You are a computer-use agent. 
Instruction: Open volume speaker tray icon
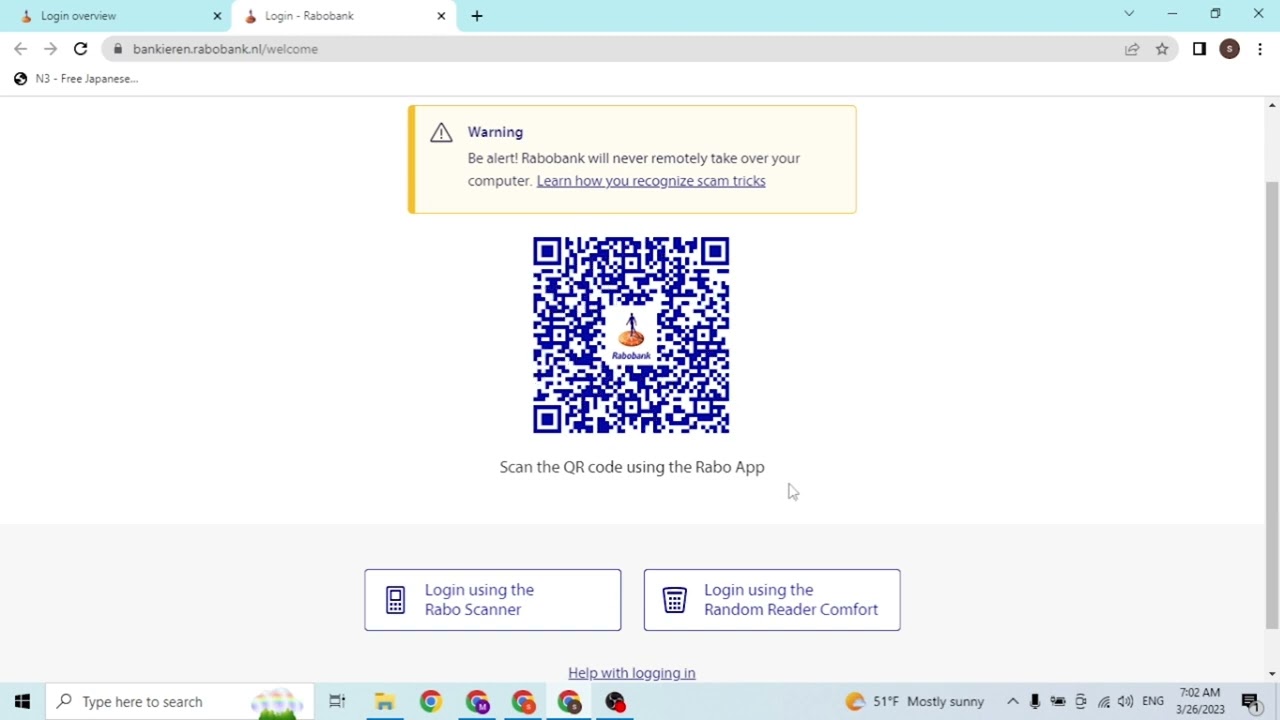tap(1126, 702)
